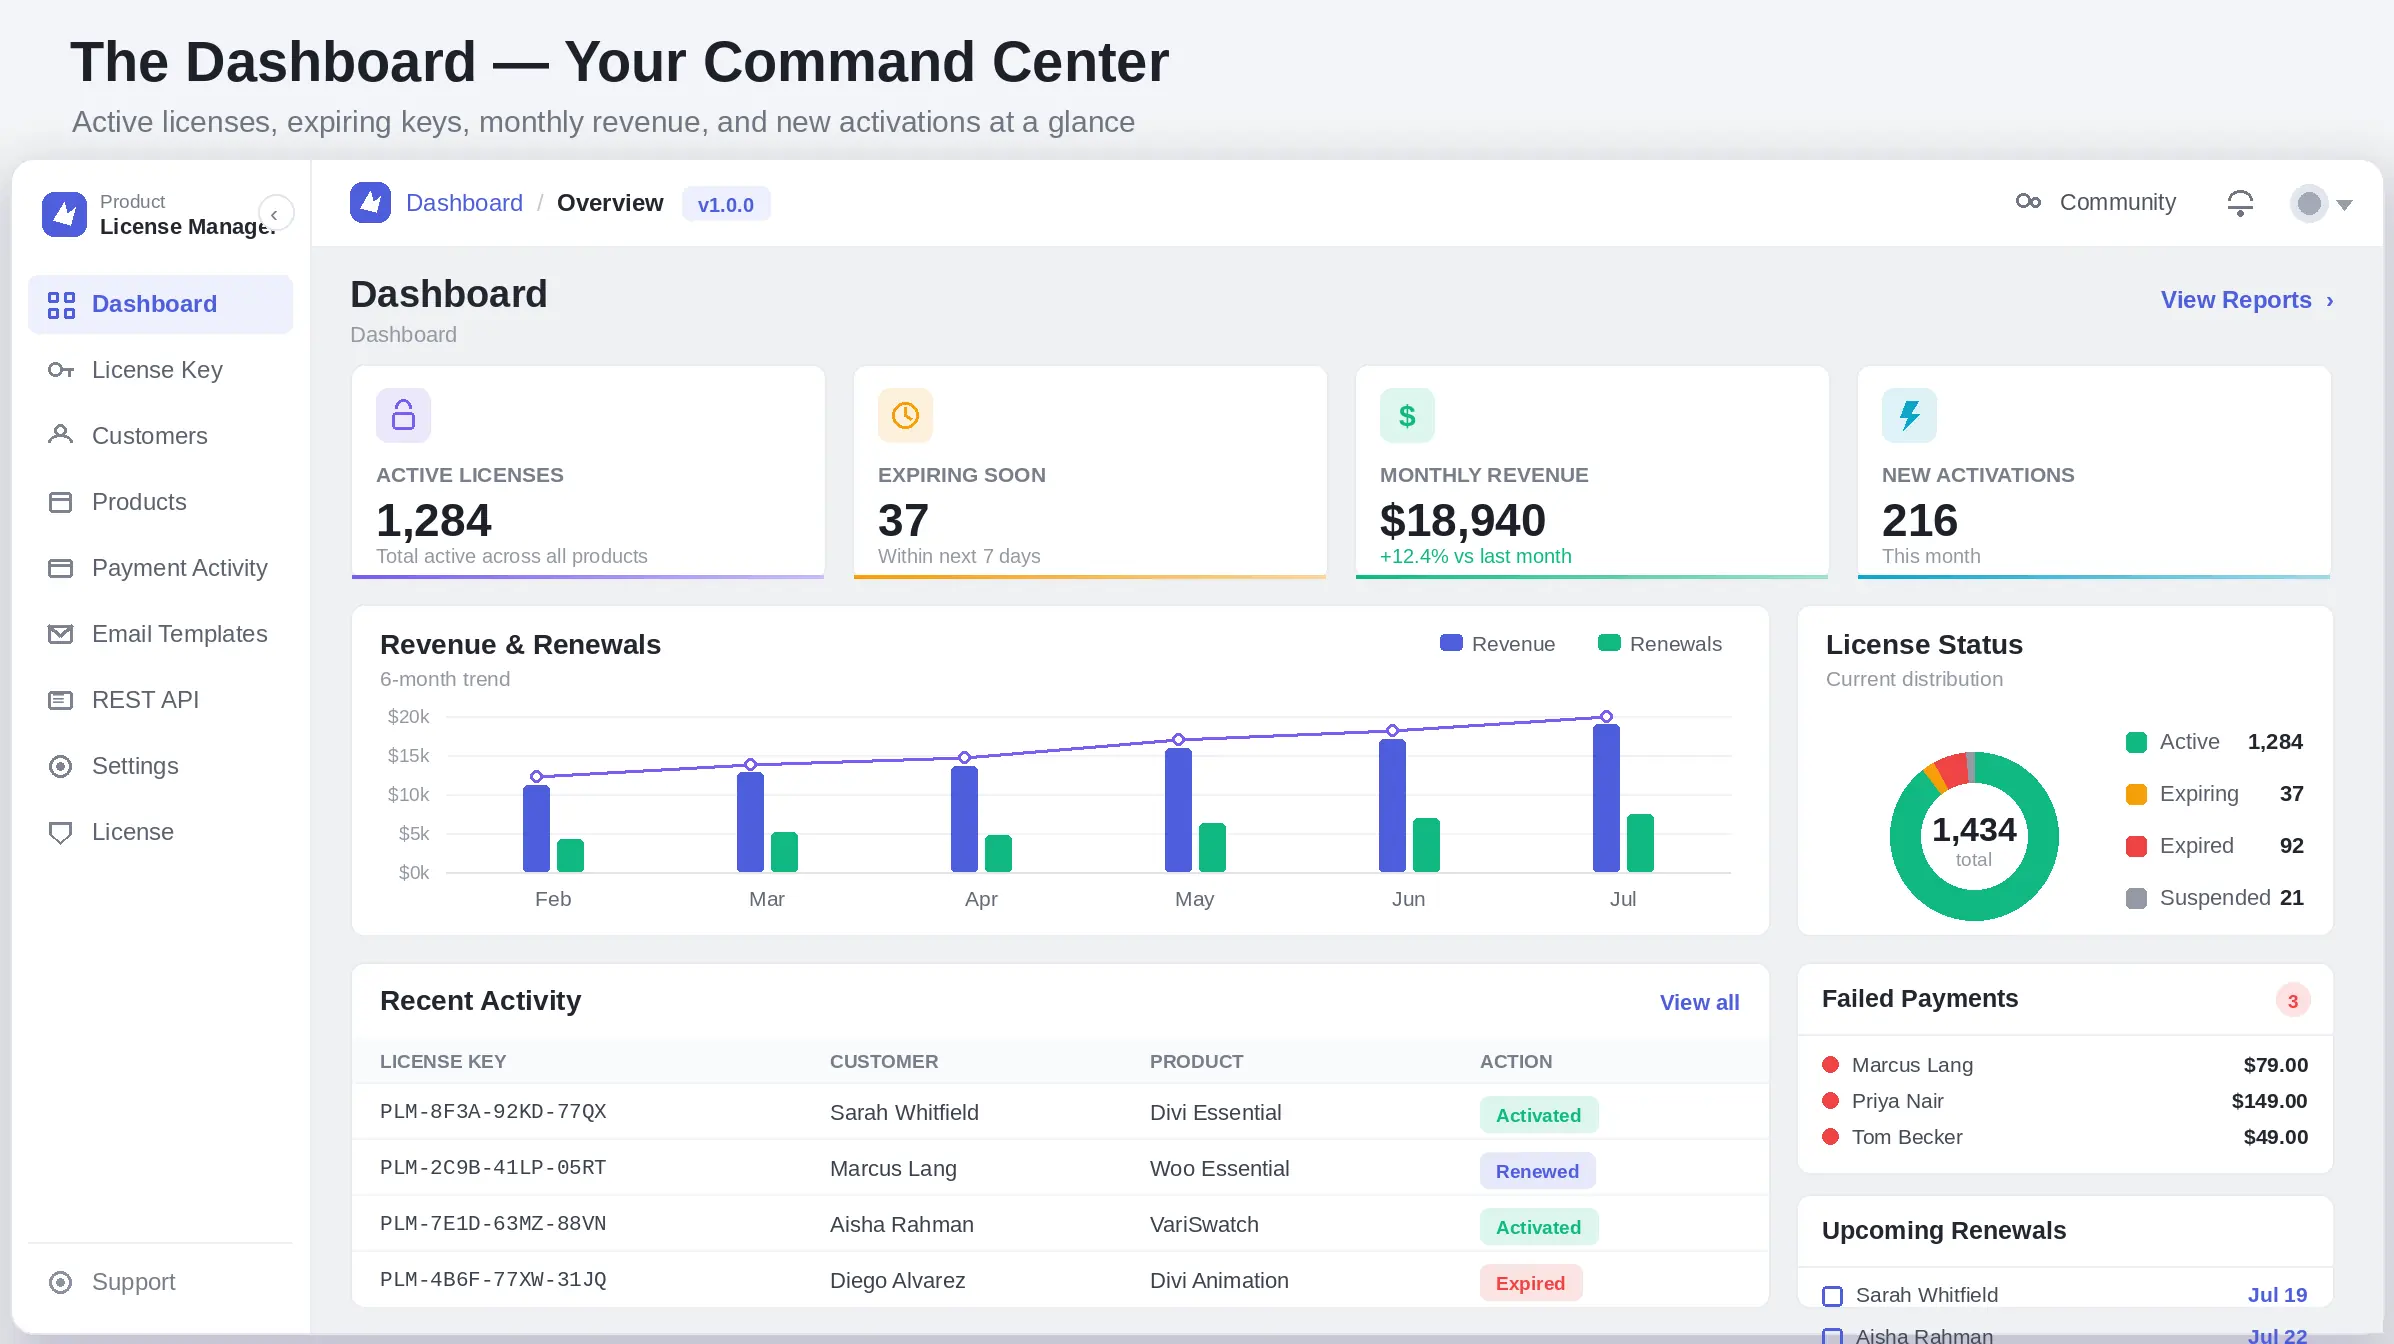Go to License Key in sidebar
The image size is (2394, 1344).
click(x=160, y=370)
